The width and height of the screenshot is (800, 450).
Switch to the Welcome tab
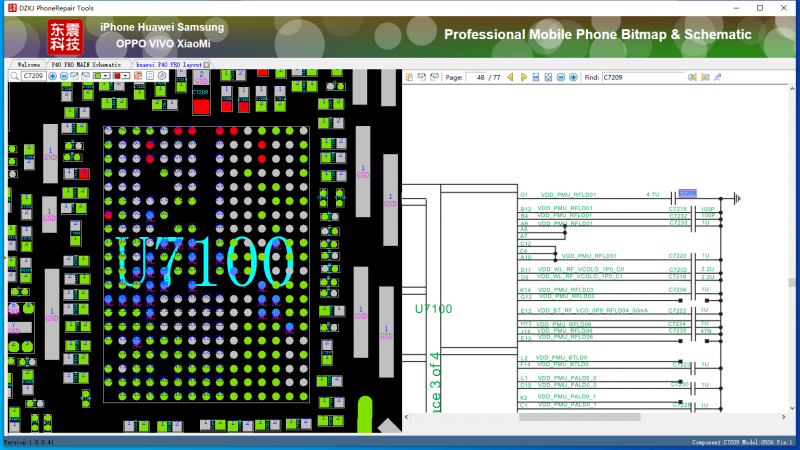tap(28, 64)
